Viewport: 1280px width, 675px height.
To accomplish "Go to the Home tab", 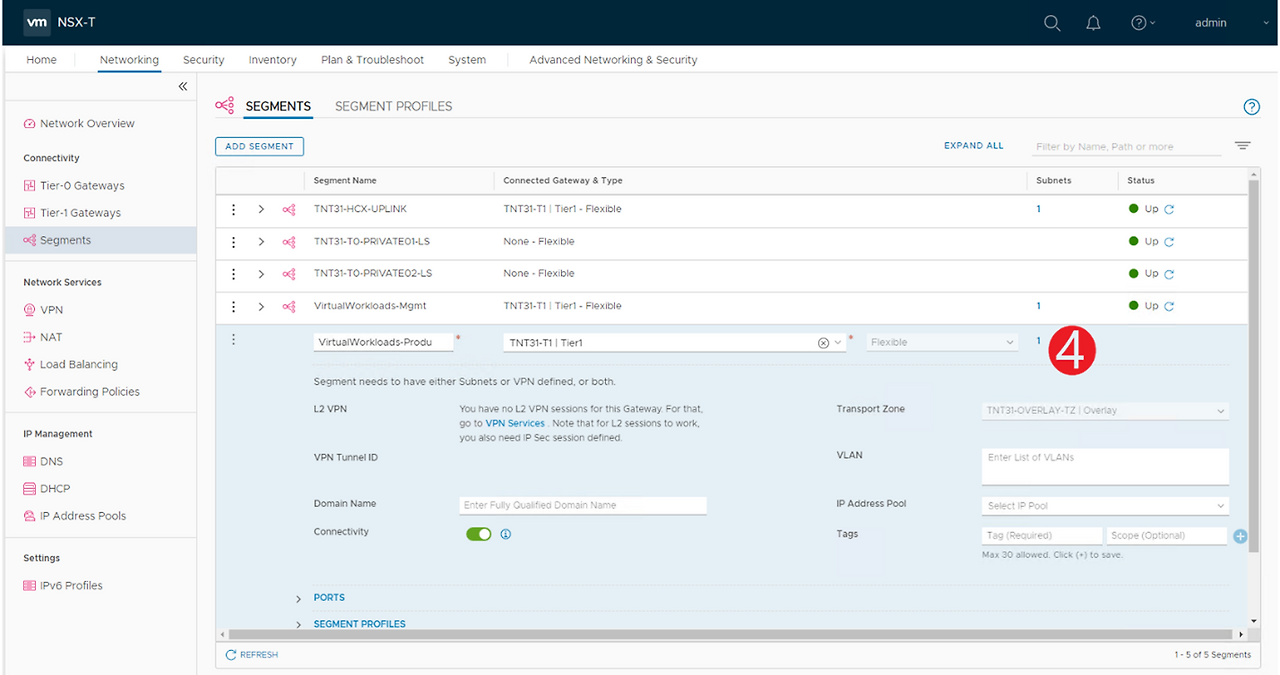I will pyautogui.click(x=41, y=60).
